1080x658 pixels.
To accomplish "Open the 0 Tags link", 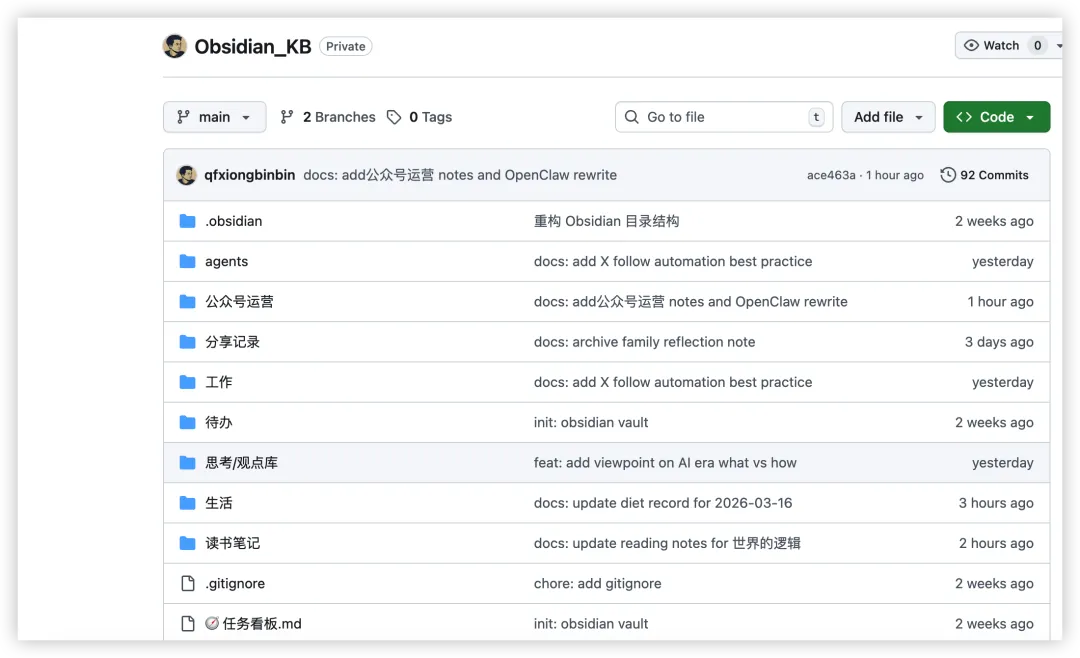I will click(x=419, y=117).
